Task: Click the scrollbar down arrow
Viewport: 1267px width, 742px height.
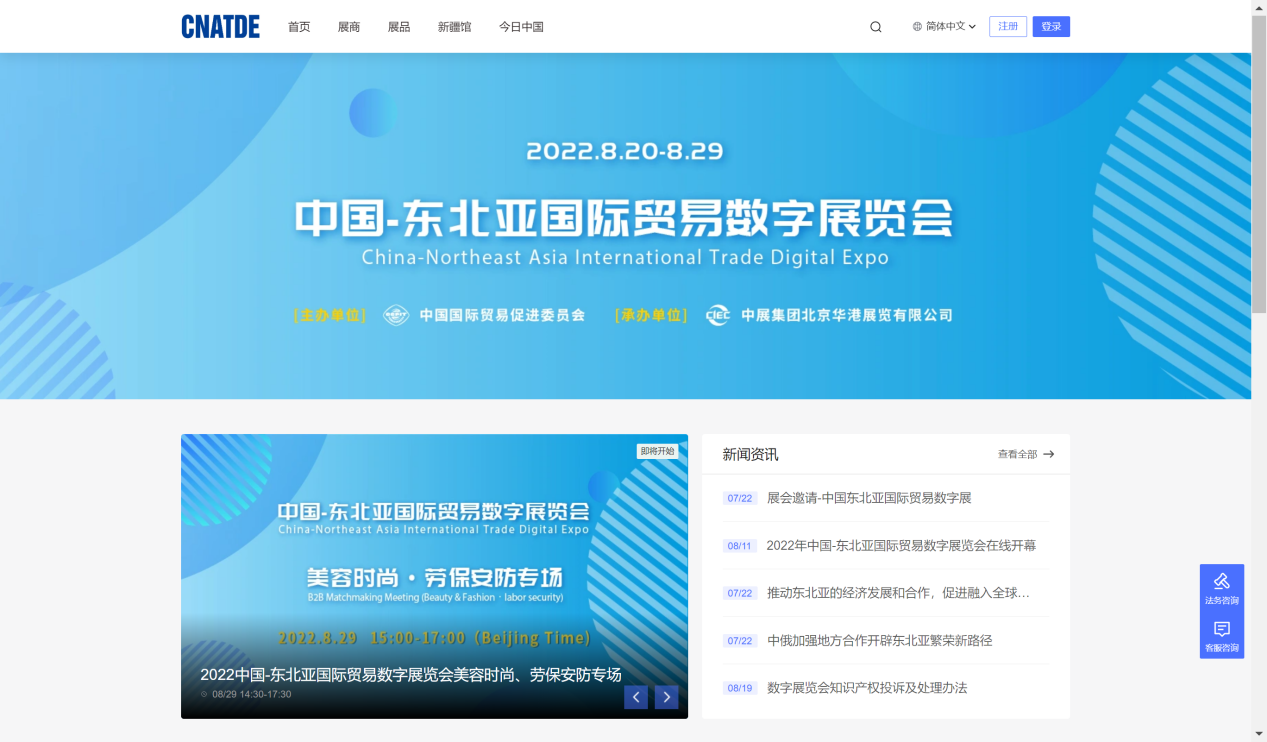Action: click(1259, 734)
